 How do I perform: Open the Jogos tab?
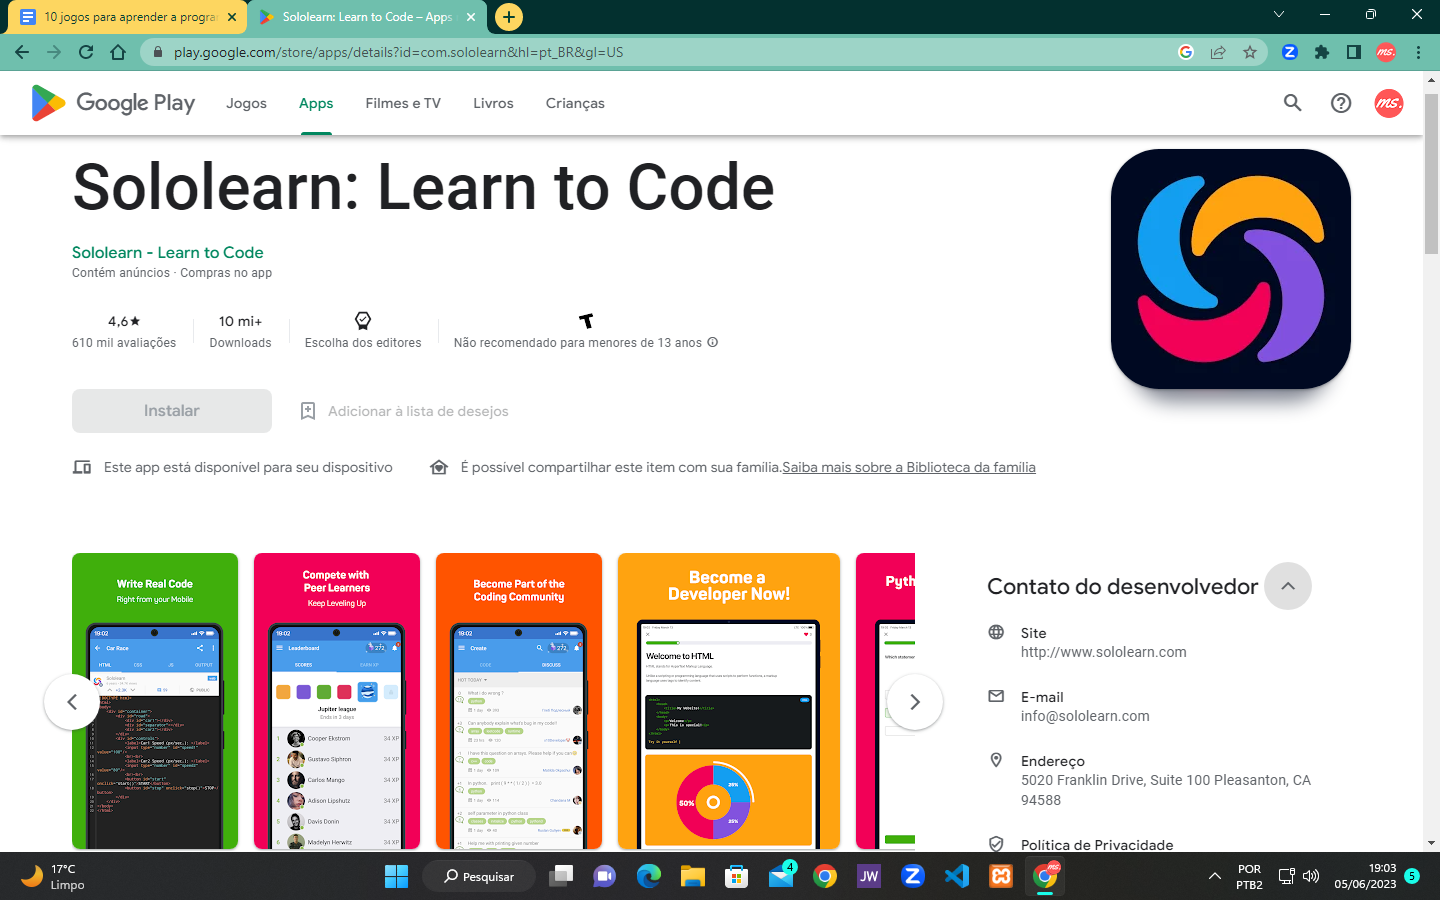pos(246,103)
